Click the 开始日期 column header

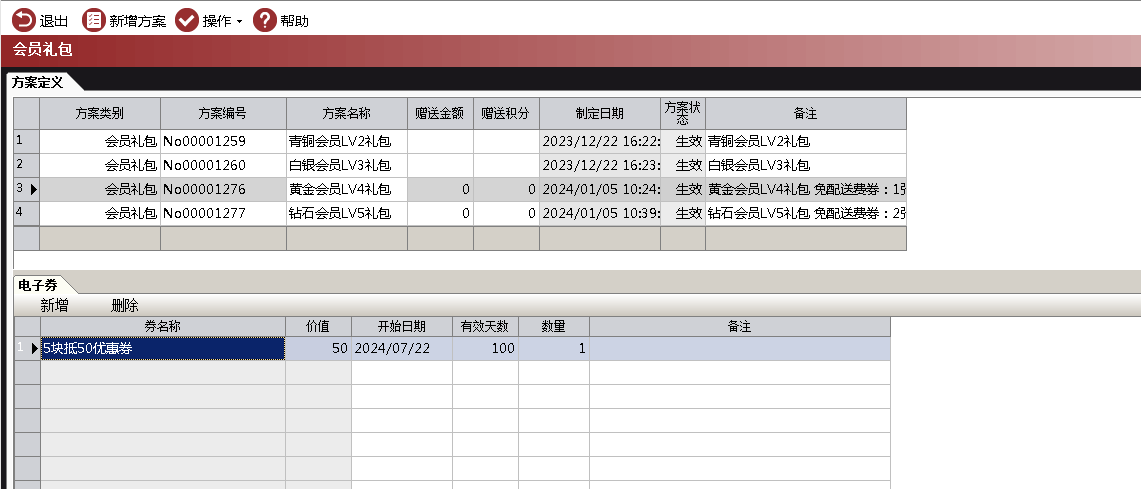[x=402, y=327]
